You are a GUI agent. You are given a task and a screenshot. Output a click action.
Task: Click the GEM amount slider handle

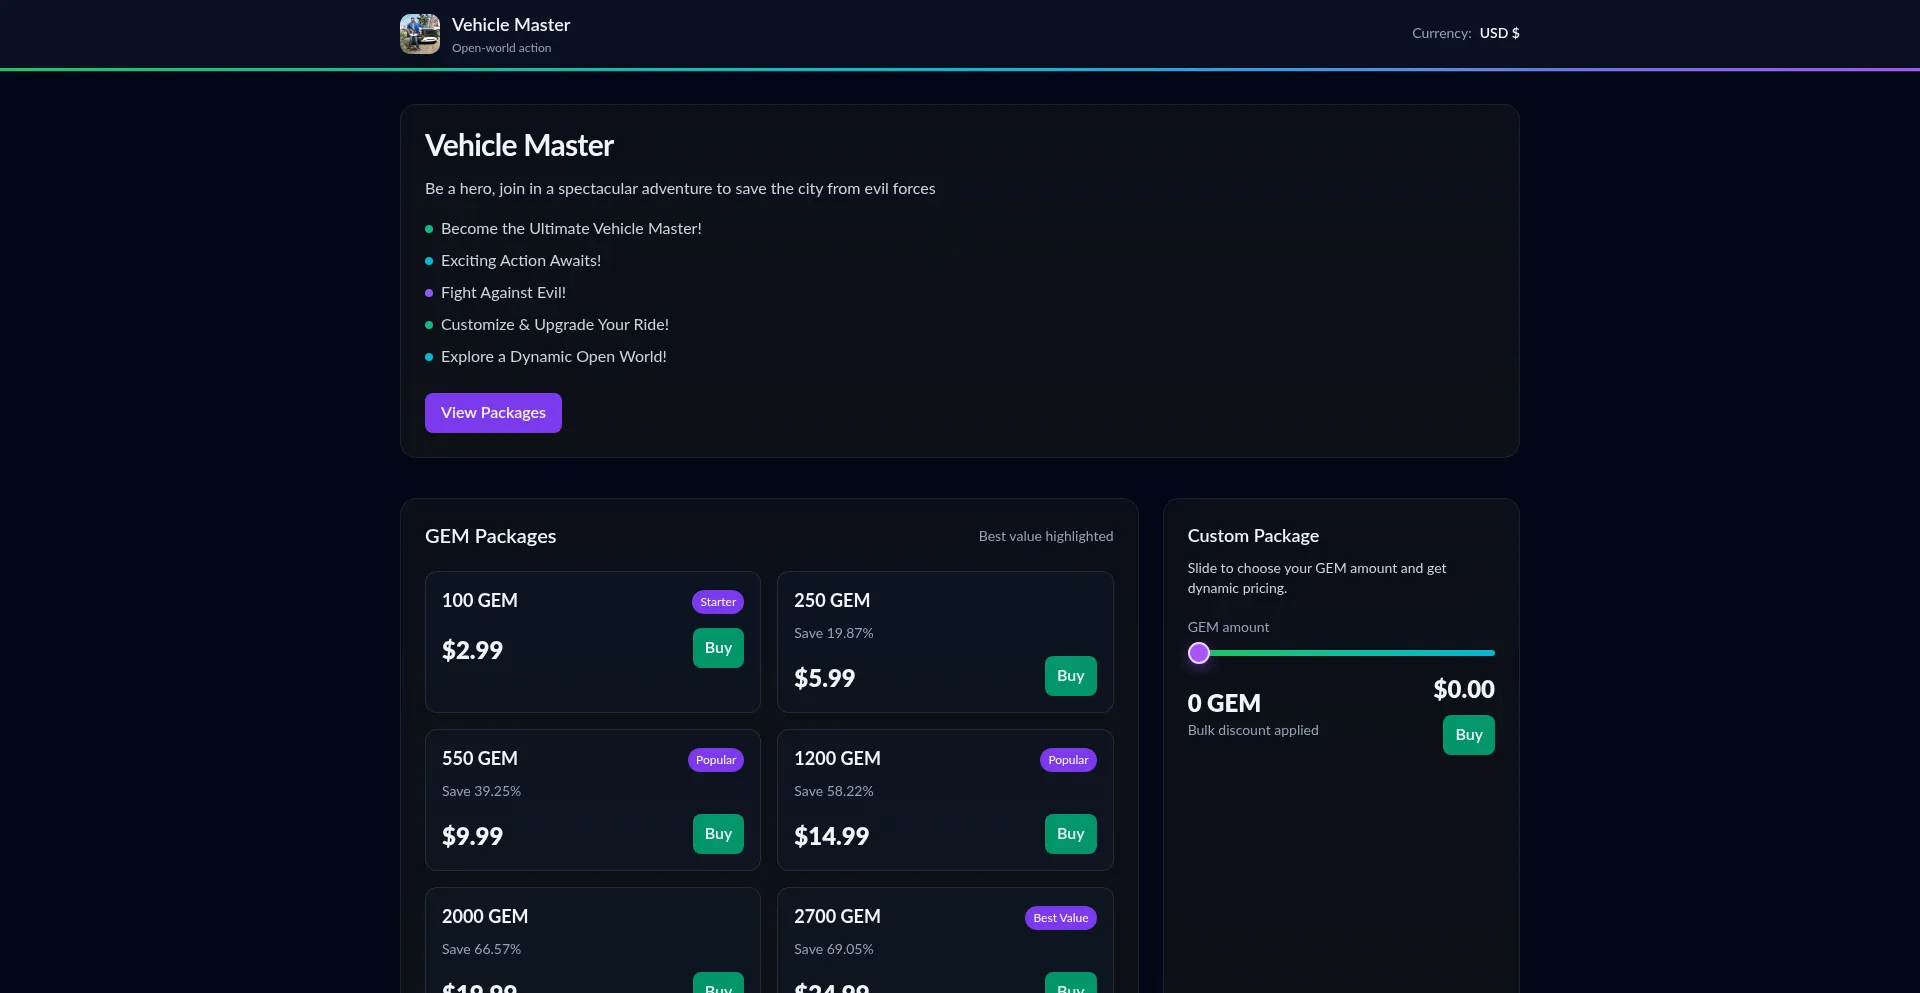point(1199,653)
